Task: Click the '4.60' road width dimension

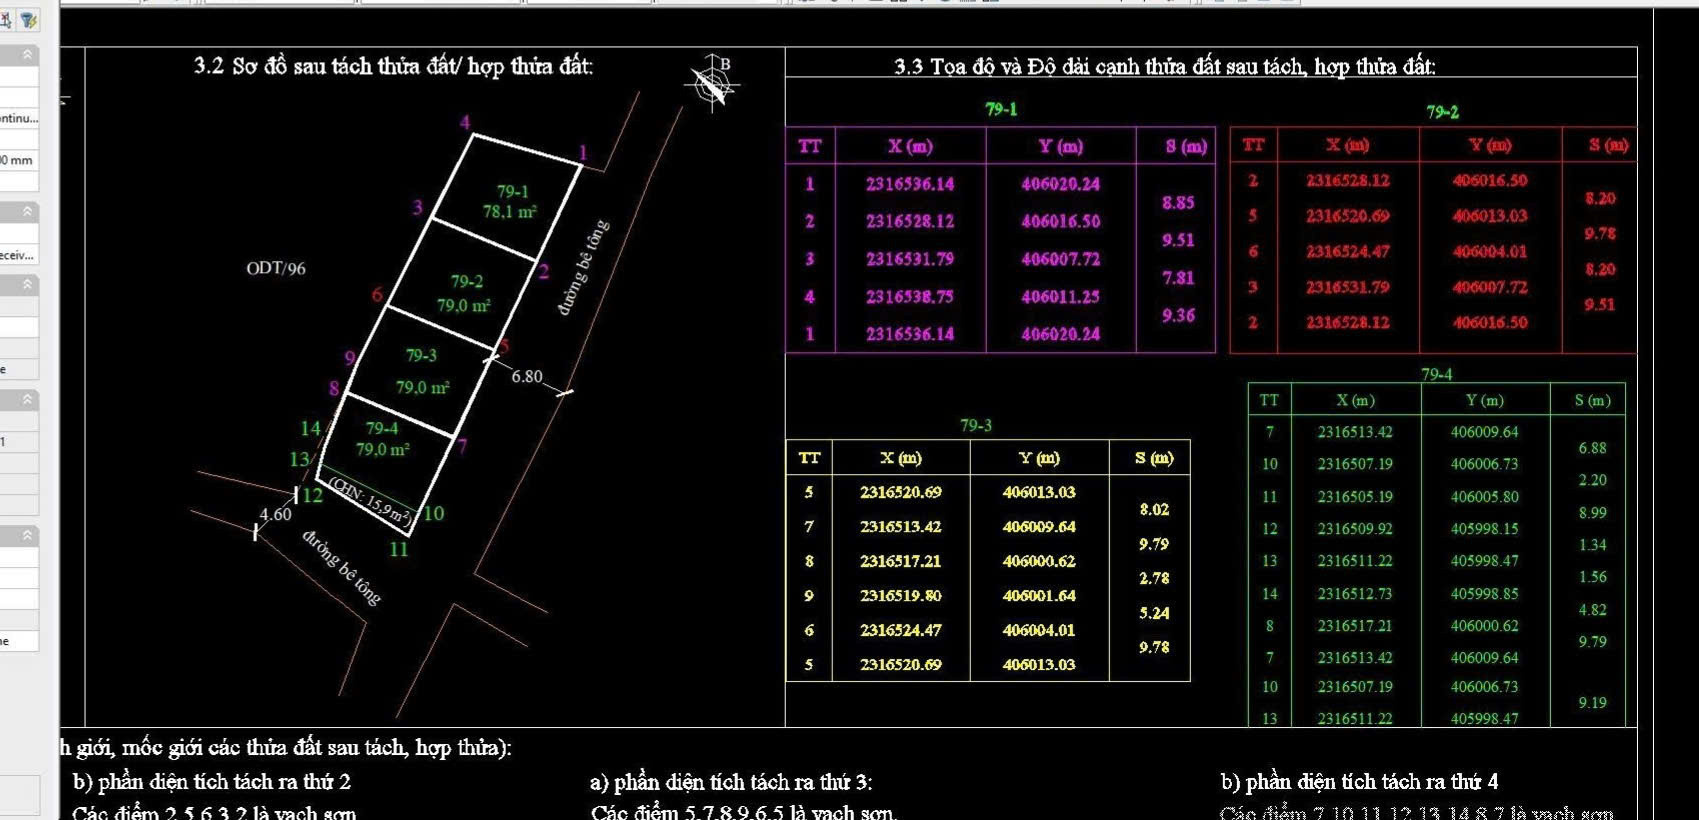Action: [276, 514]
